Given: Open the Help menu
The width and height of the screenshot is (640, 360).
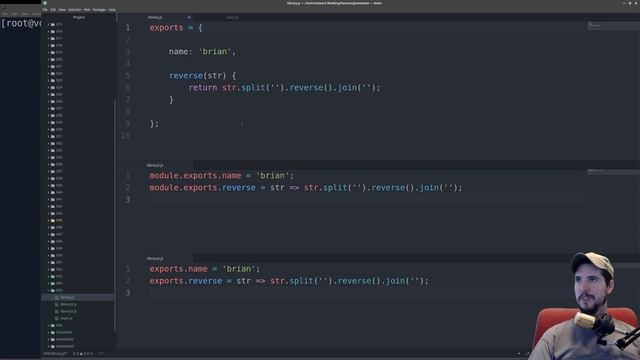Looking at the screenshot, I should 112,9.
